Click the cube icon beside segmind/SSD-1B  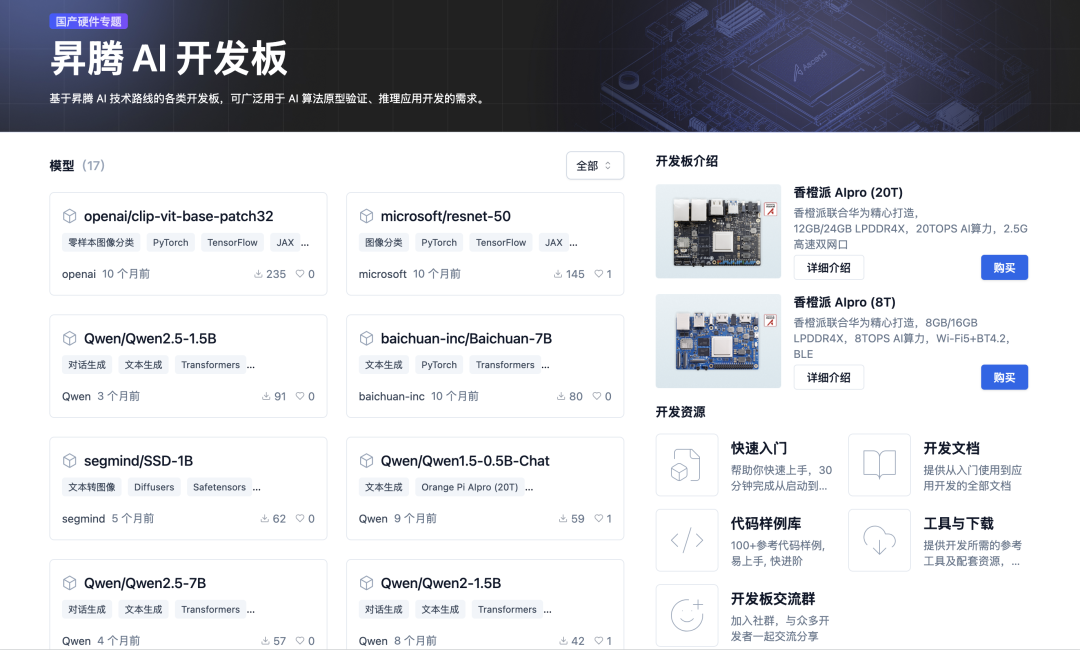click(69, 461)
